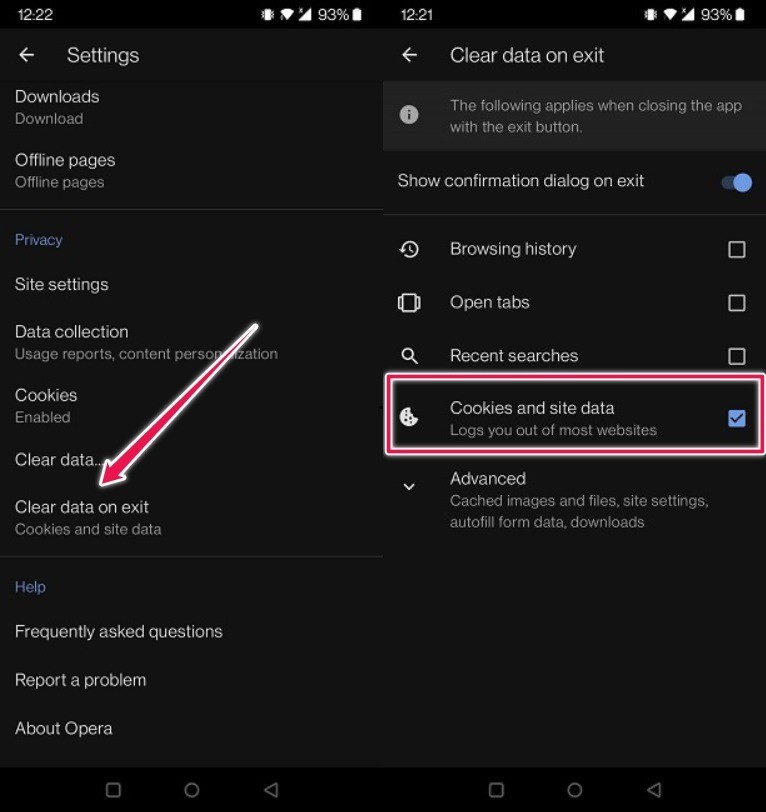Viewport: 766px width, 812px height.
Task: Tap the Help section header
Action: [x=30, y=587]
